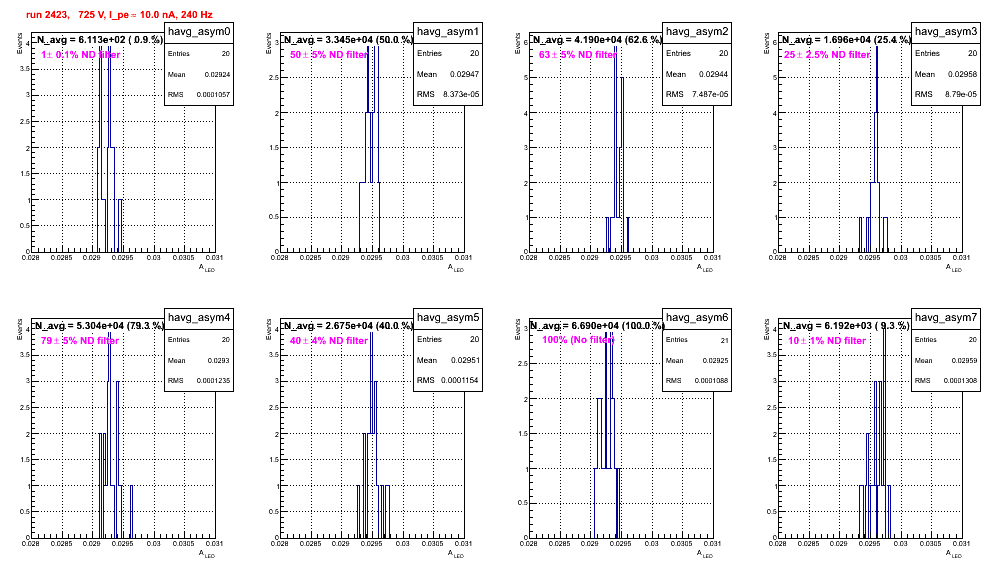The image size is (996, 572).
Task: Pick the magenta 10 ± 1% ND filter label
Action: point(827,341)
